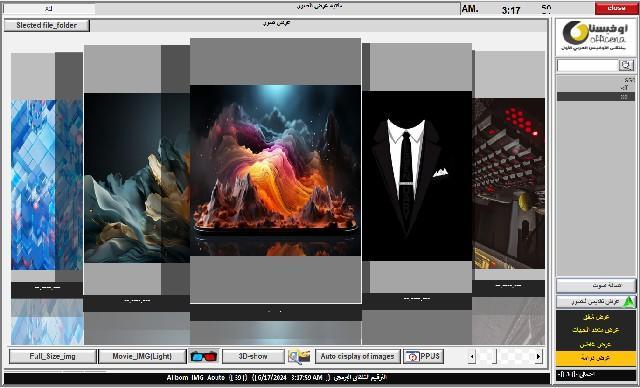Click the Officena logo image
640x388 pixels.
[596, 36]
